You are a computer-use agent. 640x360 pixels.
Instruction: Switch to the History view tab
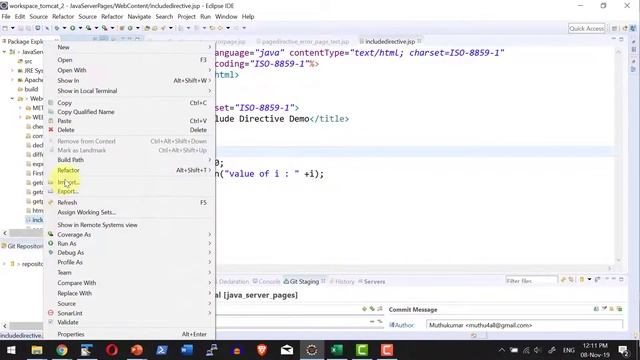point(342,281)
